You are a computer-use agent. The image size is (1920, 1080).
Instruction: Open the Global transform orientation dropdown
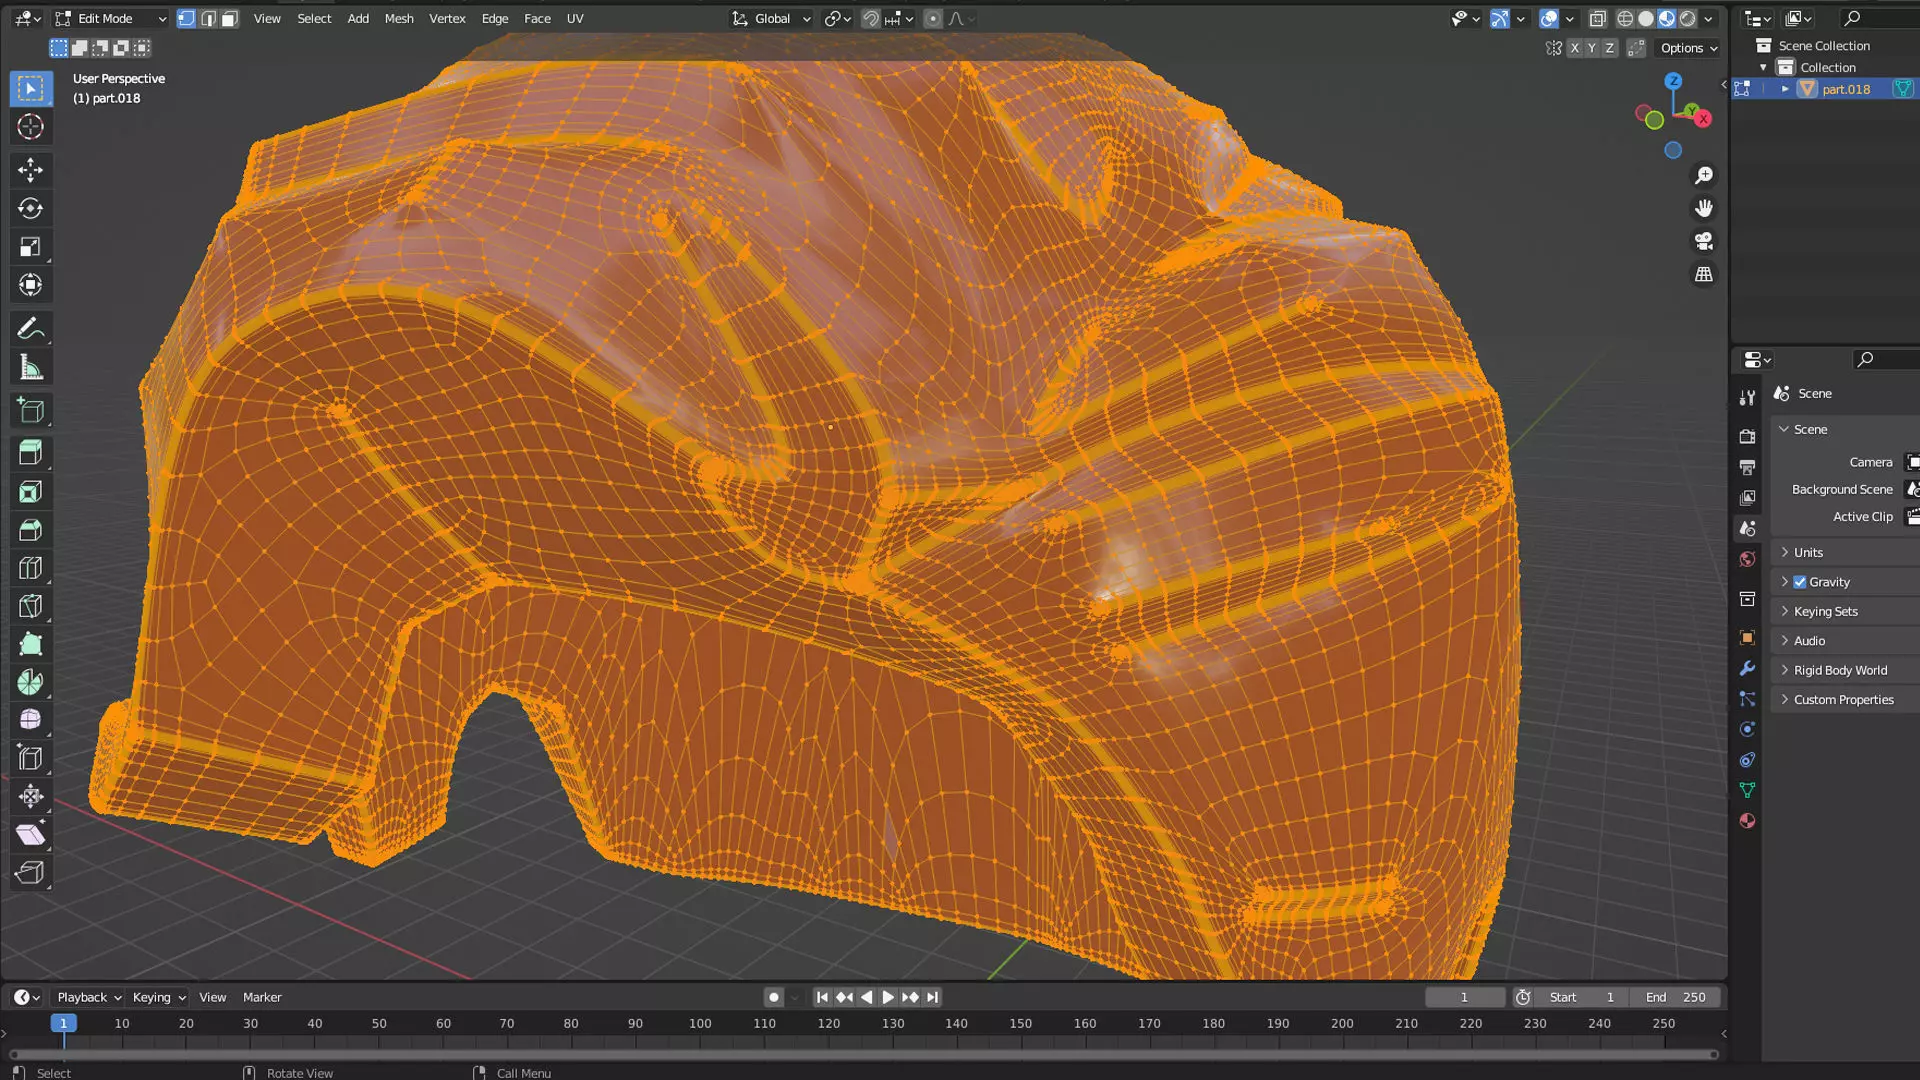click(771, 18)
